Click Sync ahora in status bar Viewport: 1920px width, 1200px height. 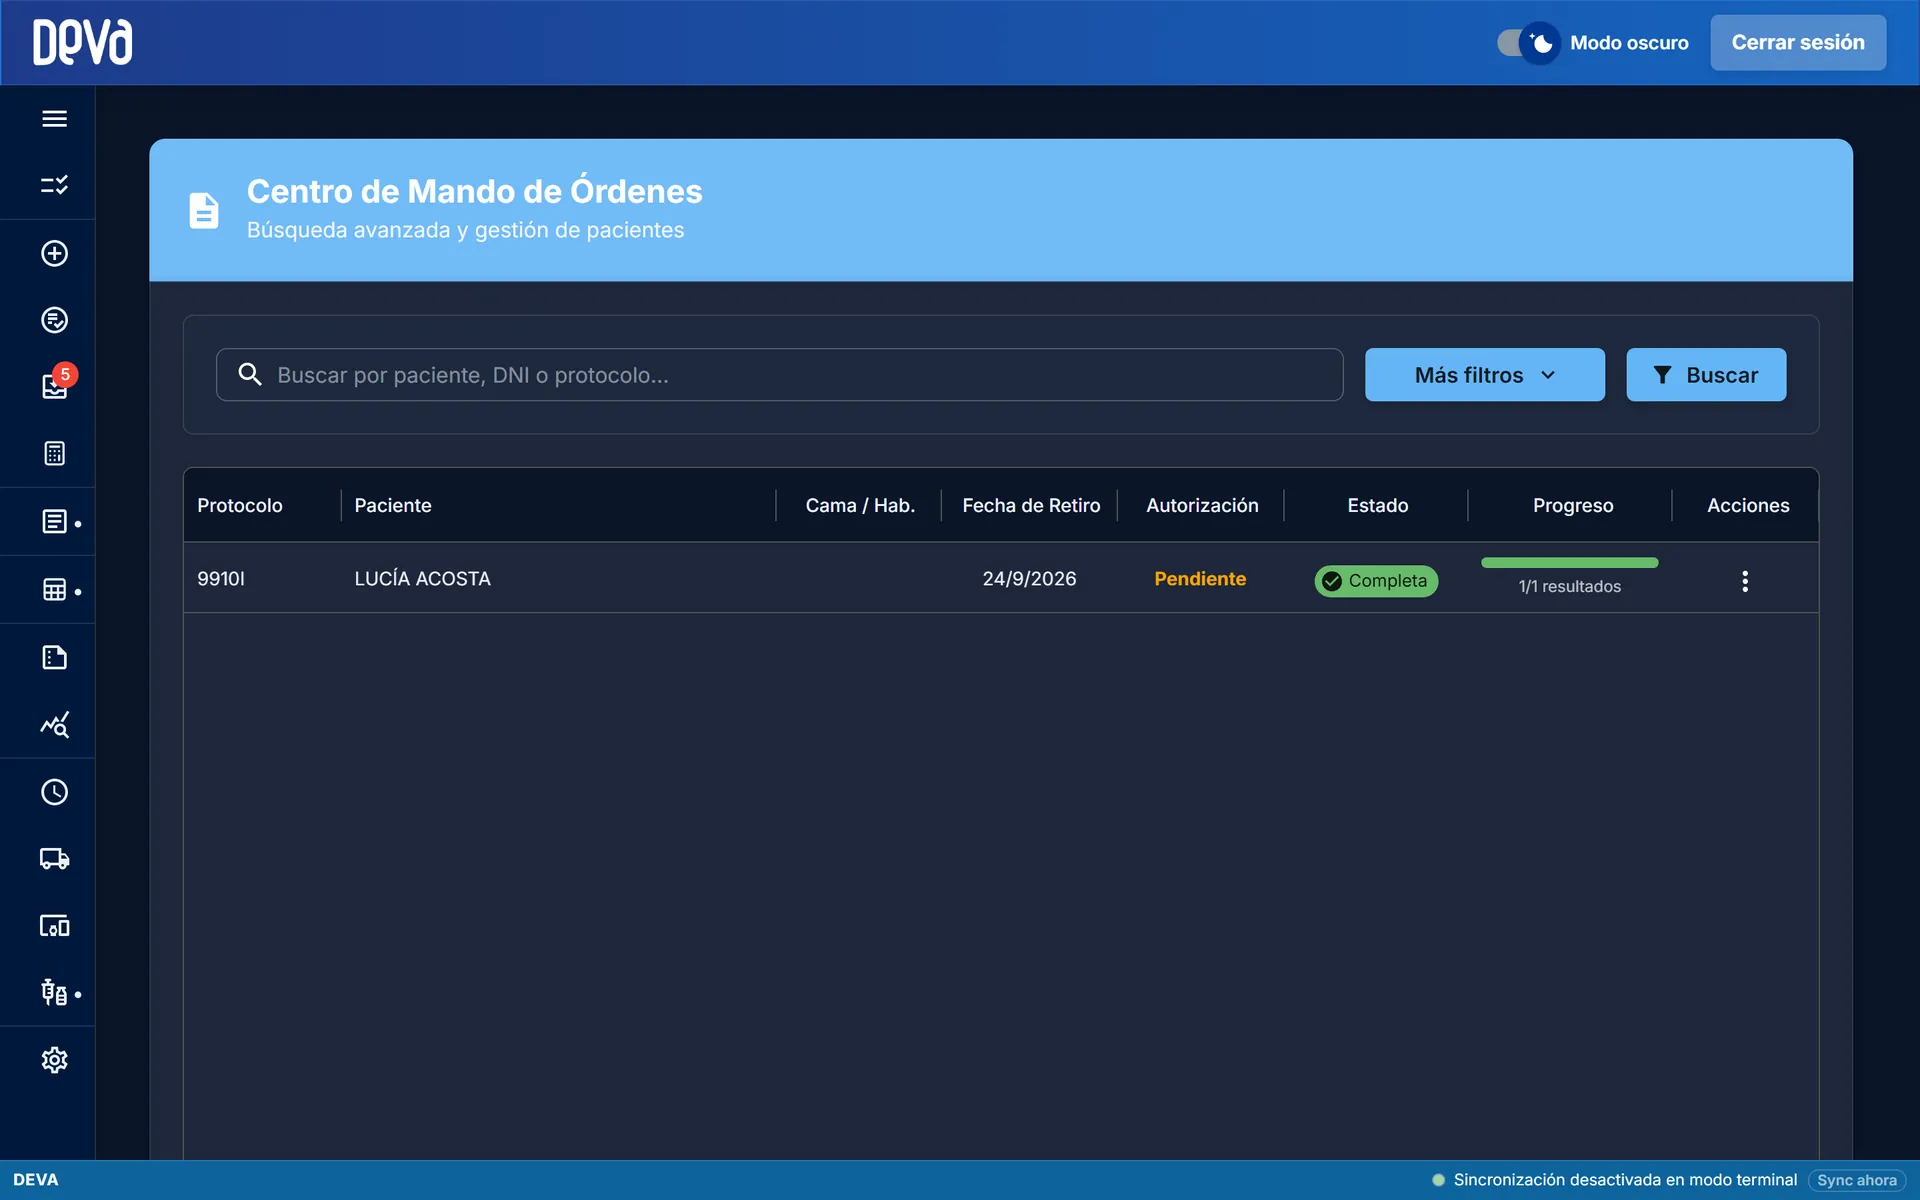[1856, 1180]
